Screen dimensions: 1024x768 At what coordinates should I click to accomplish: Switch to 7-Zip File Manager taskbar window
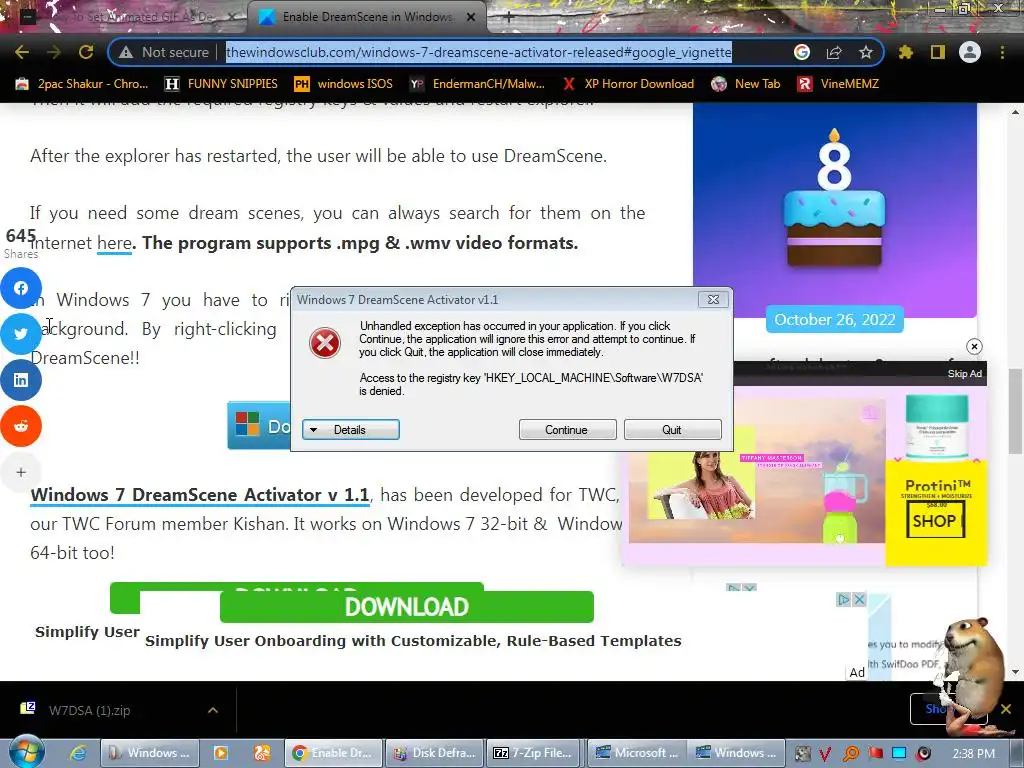pyautogui.click(x=534, y=753)
